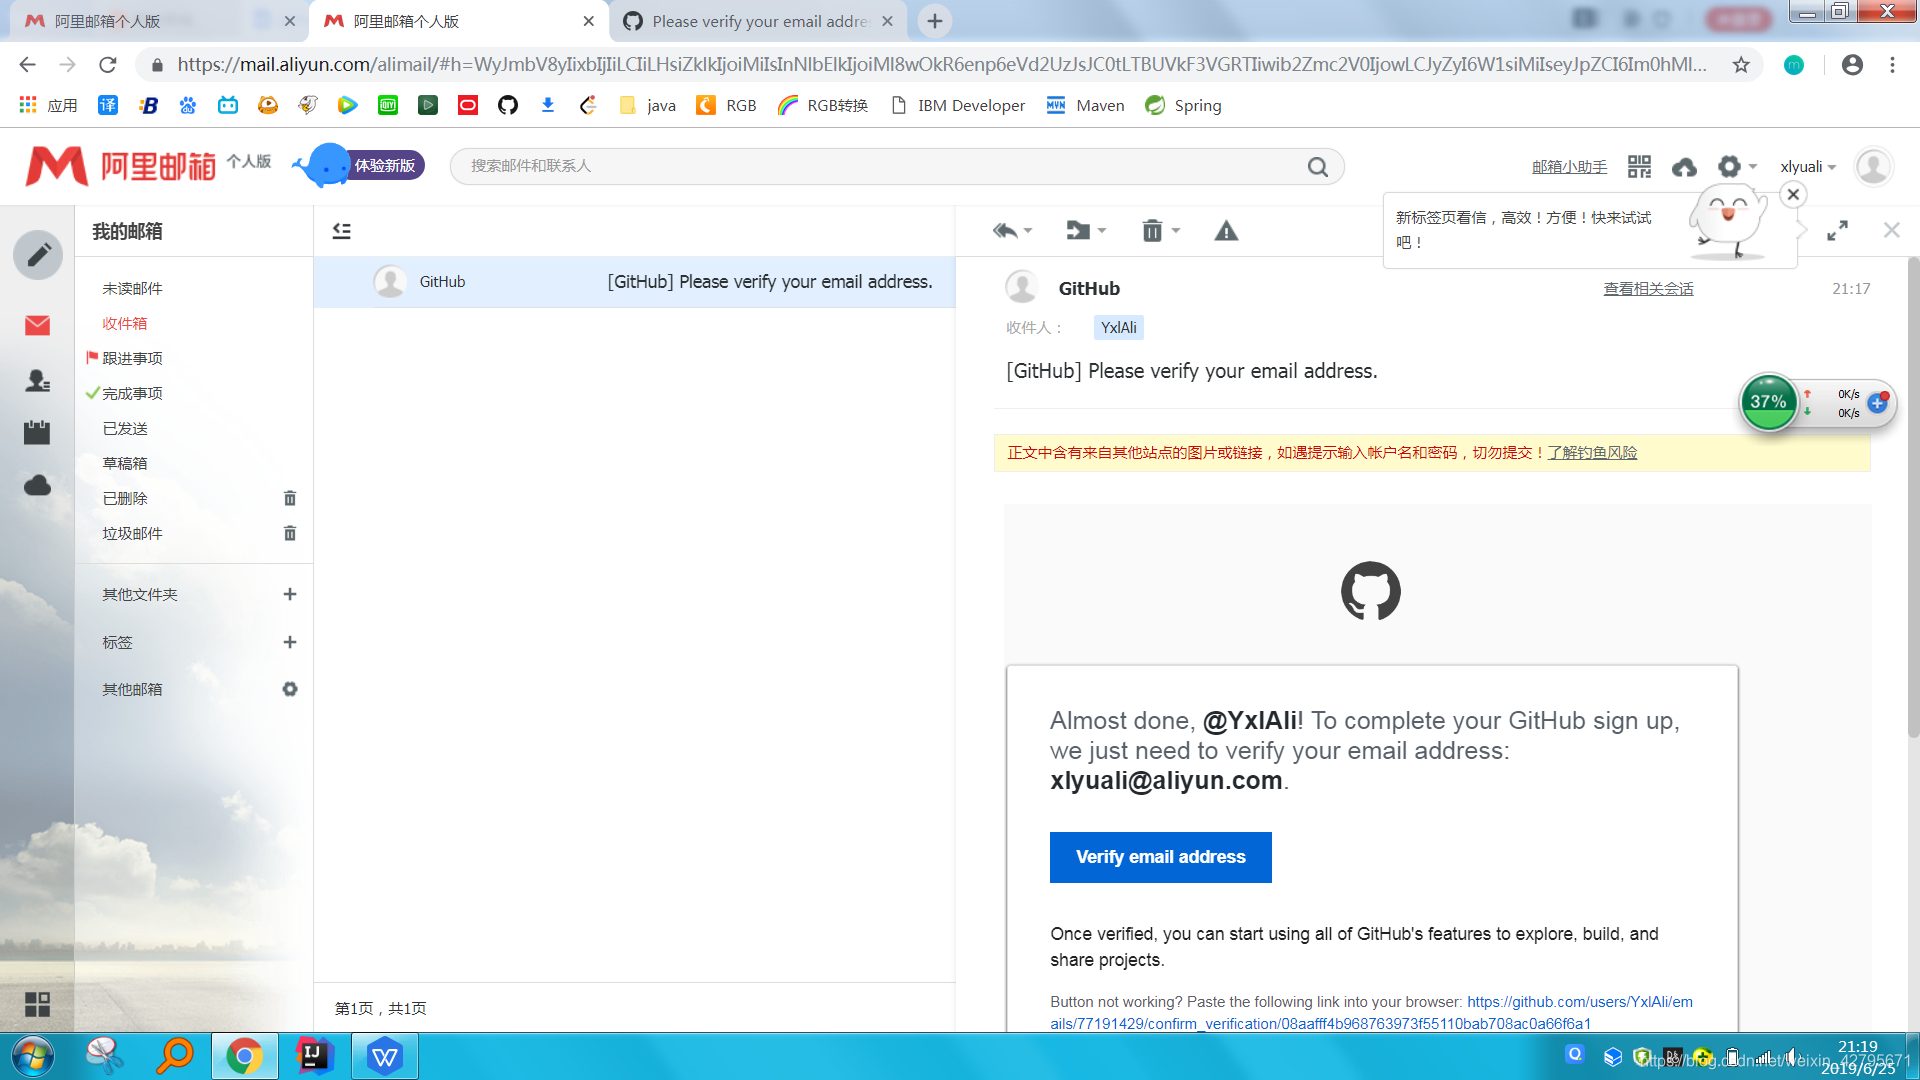Dismiss the new-tab tip popup
Viewport: 1920px width, 1080px height.
click(1793, 195)
